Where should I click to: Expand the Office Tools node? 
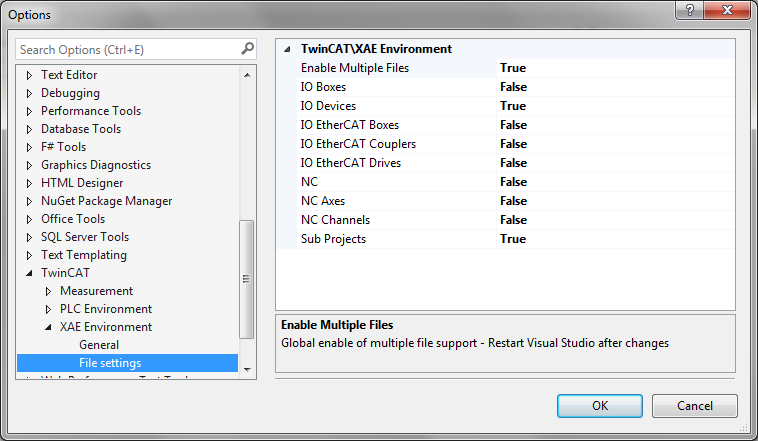click(29, 219)
